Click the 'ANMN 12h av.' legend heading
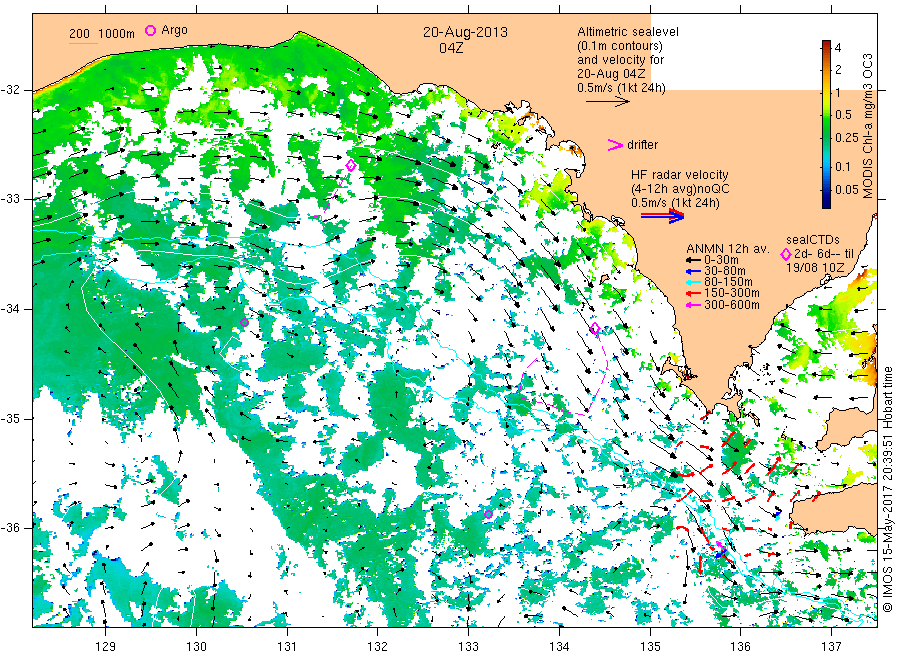 (x=728, y=249)
